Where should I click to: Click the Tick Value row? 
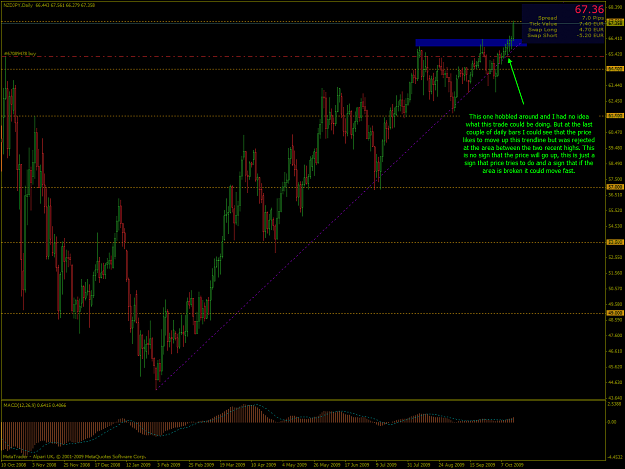[566, 24]
